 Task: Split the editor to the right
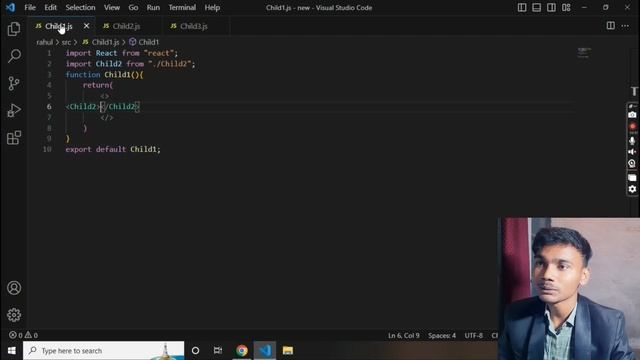coord(611,26)
